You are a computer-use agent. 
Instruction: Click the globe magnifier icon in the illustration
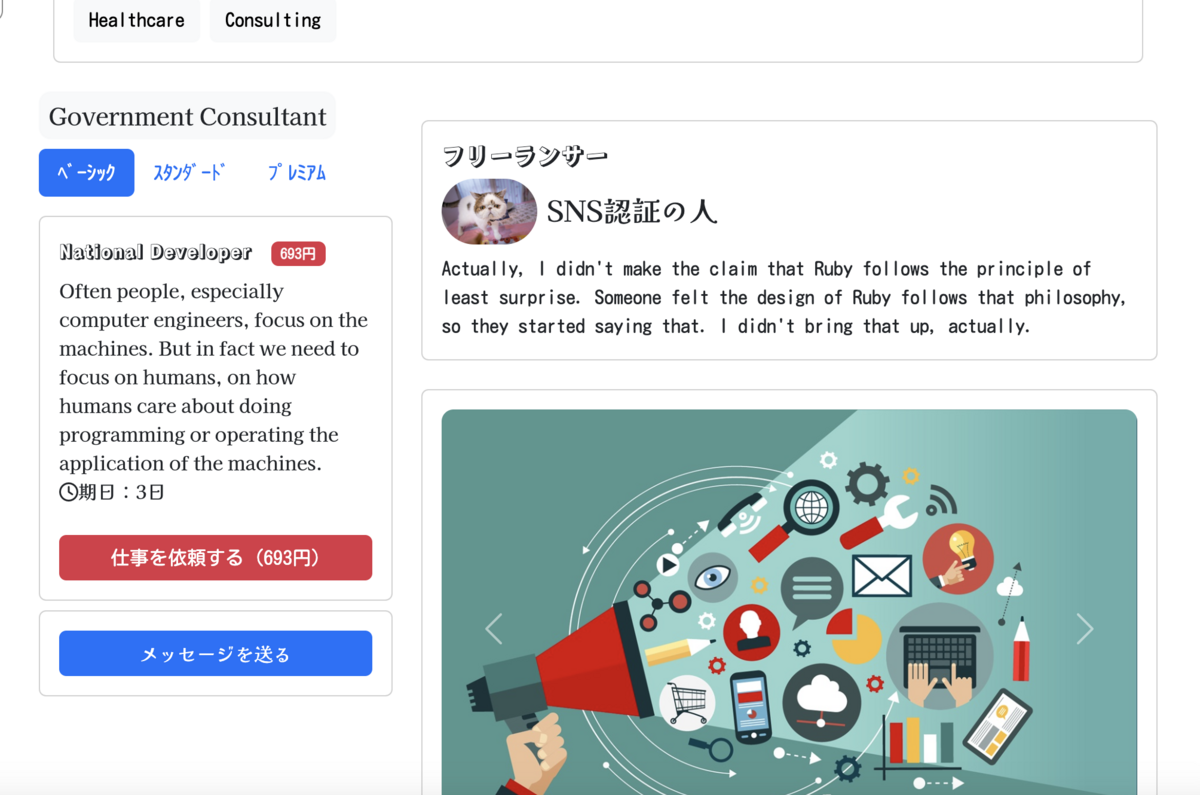click(810, 509)
